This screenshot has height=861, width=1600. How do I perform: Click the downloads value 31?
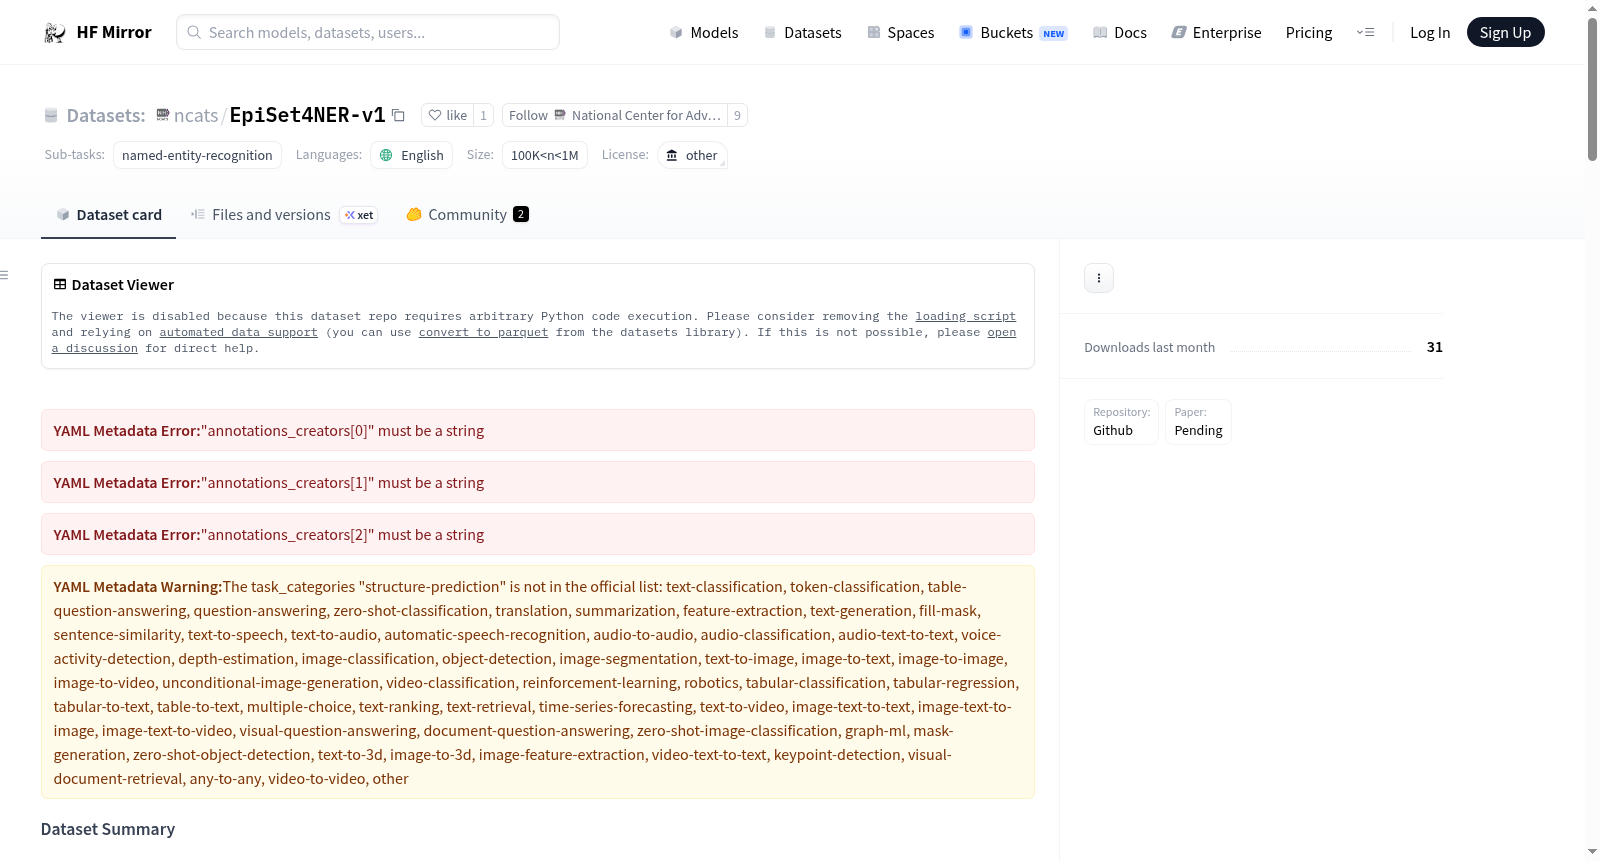[1435, 347]
